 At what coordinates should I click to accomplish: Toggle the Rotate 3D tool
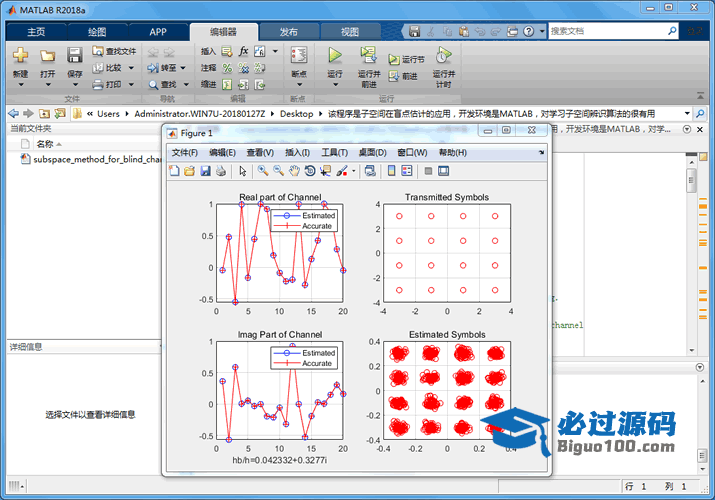coord(310,171)
